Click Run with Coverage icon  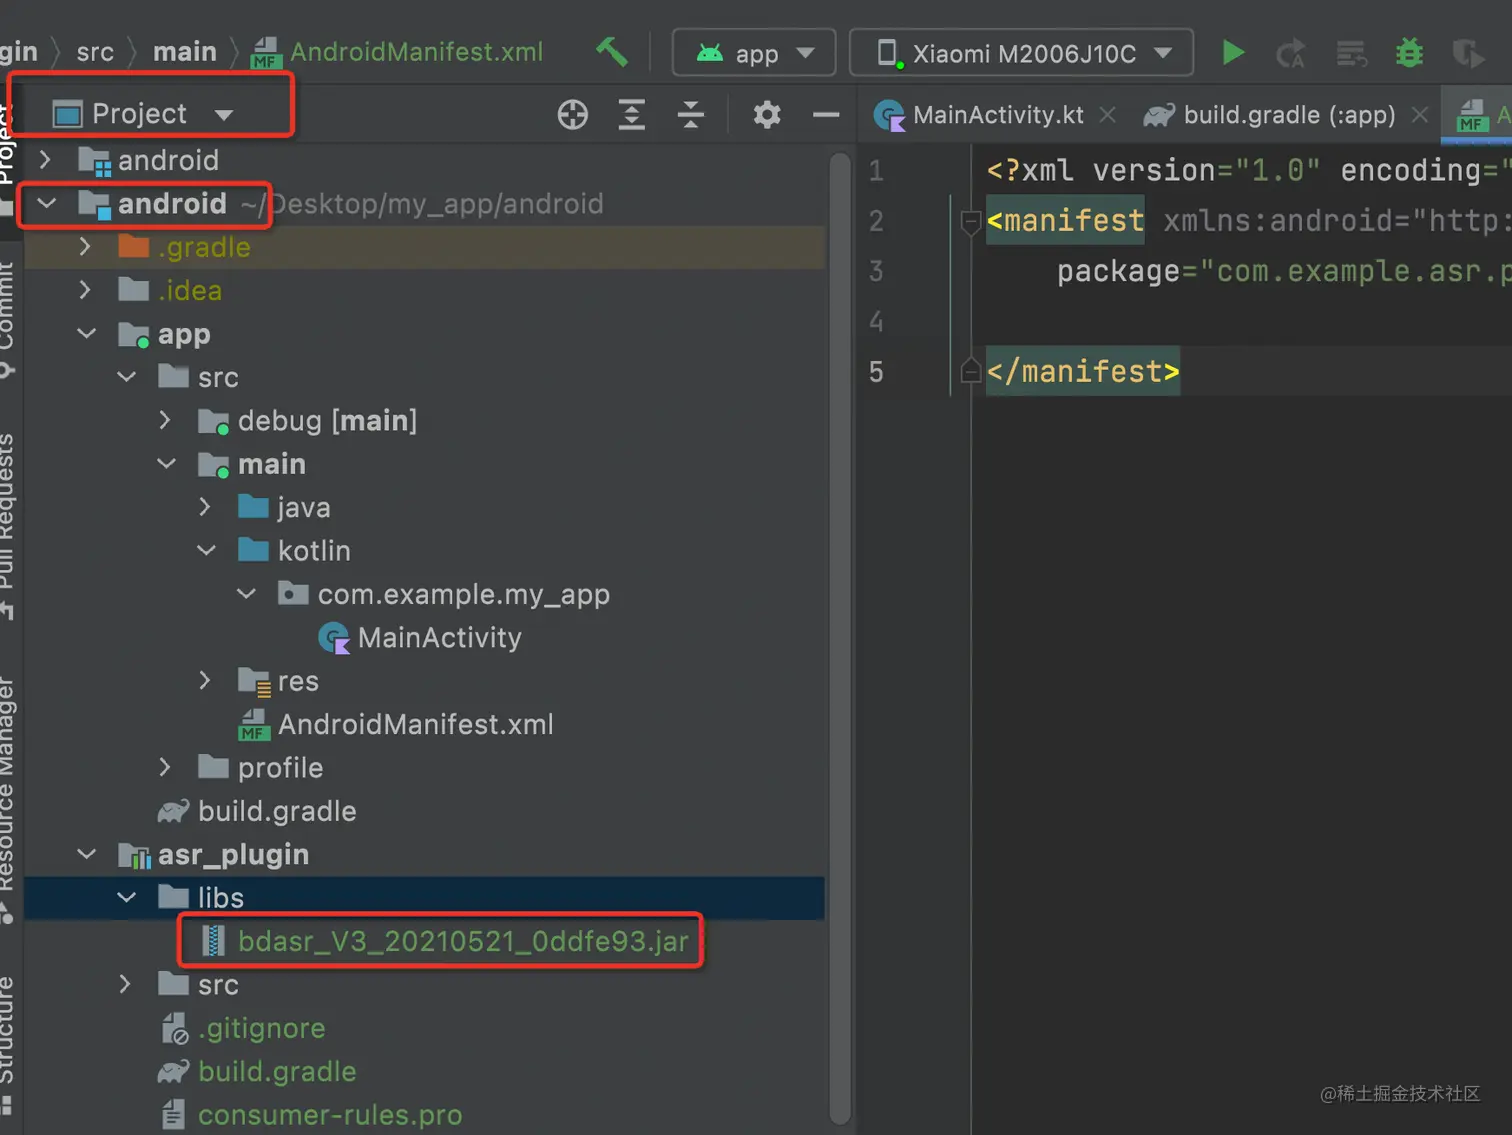(1468, 53)
